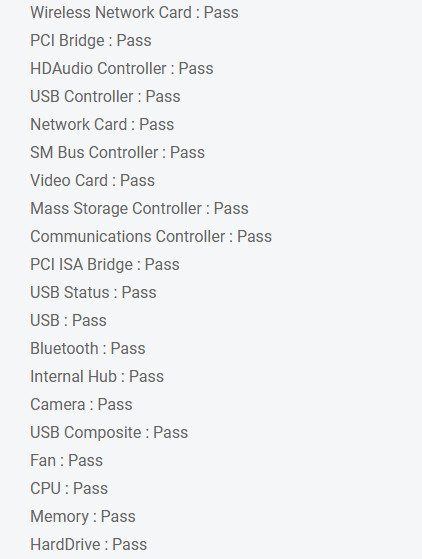
Task: Click the PCI Bridge : Pass entry
Action: coord(91,40)
